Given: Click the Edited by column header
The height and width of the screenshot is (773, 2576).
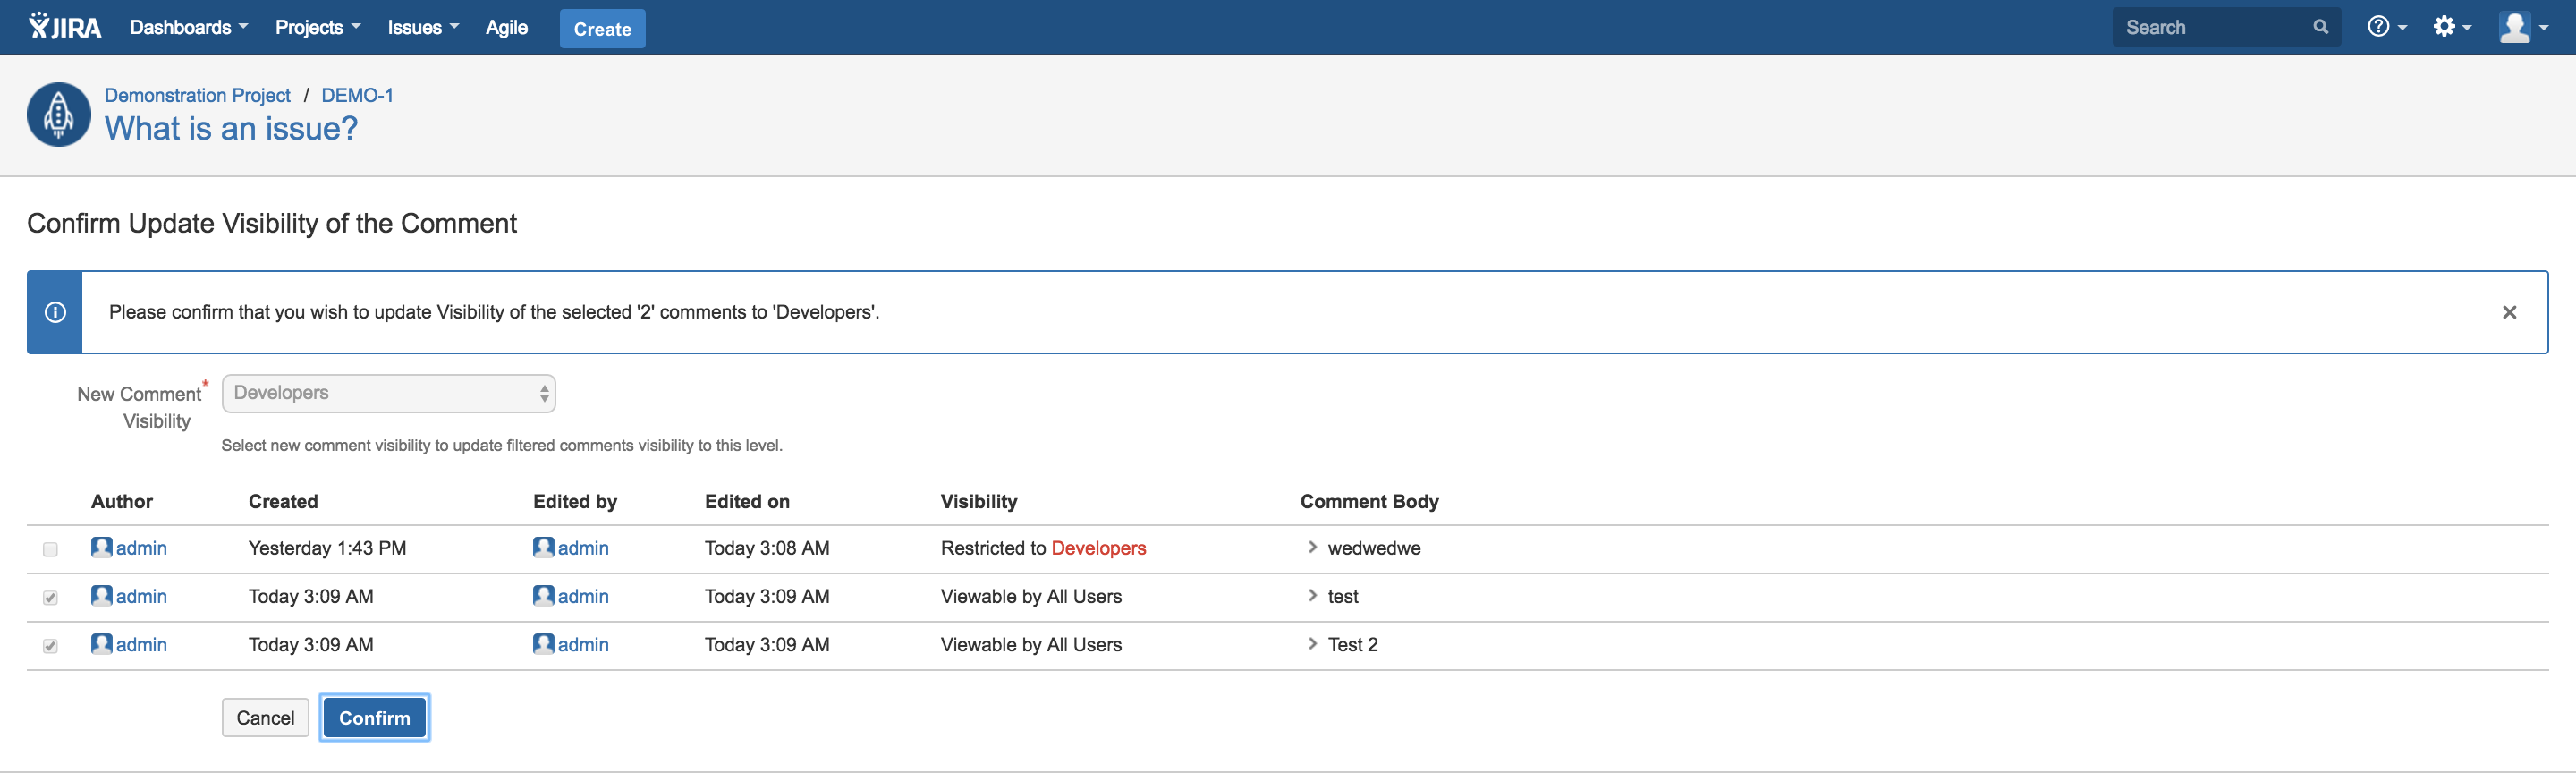Looking at the screenshot, I should click(x=575, y=501).
